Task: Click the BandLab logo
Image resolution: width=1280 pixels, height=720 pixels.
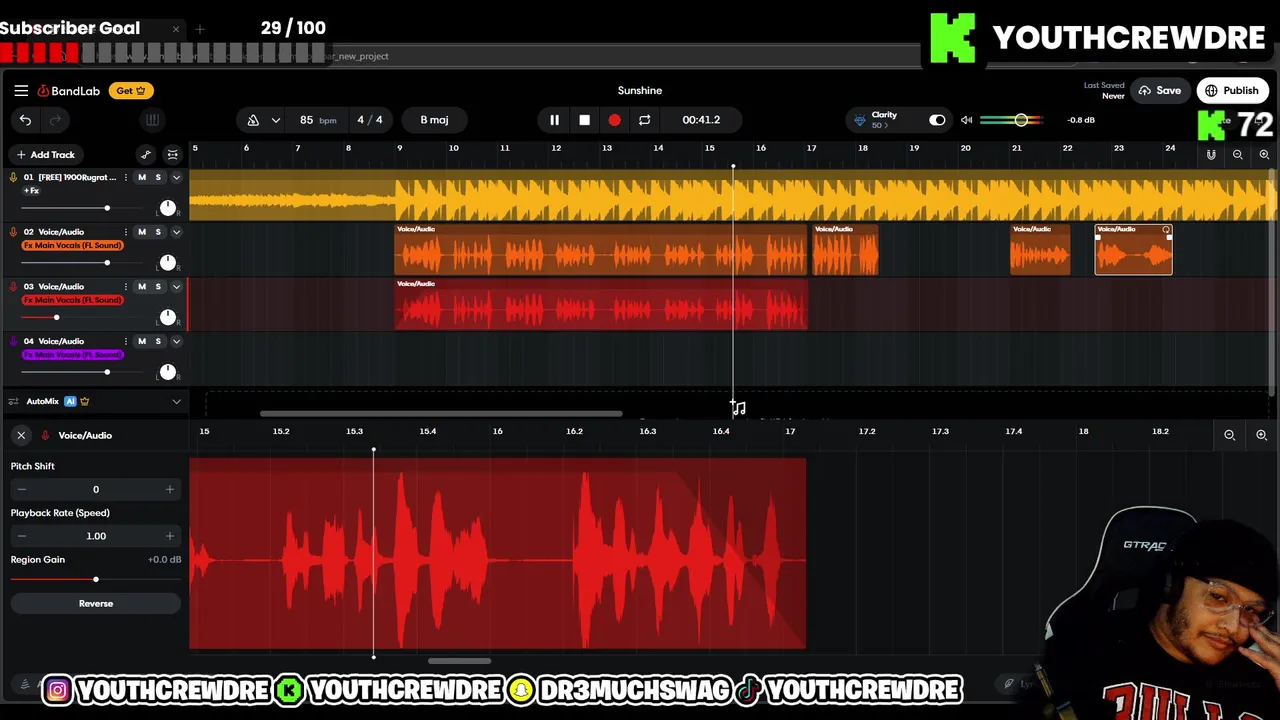Action: [x=69, y=91]
